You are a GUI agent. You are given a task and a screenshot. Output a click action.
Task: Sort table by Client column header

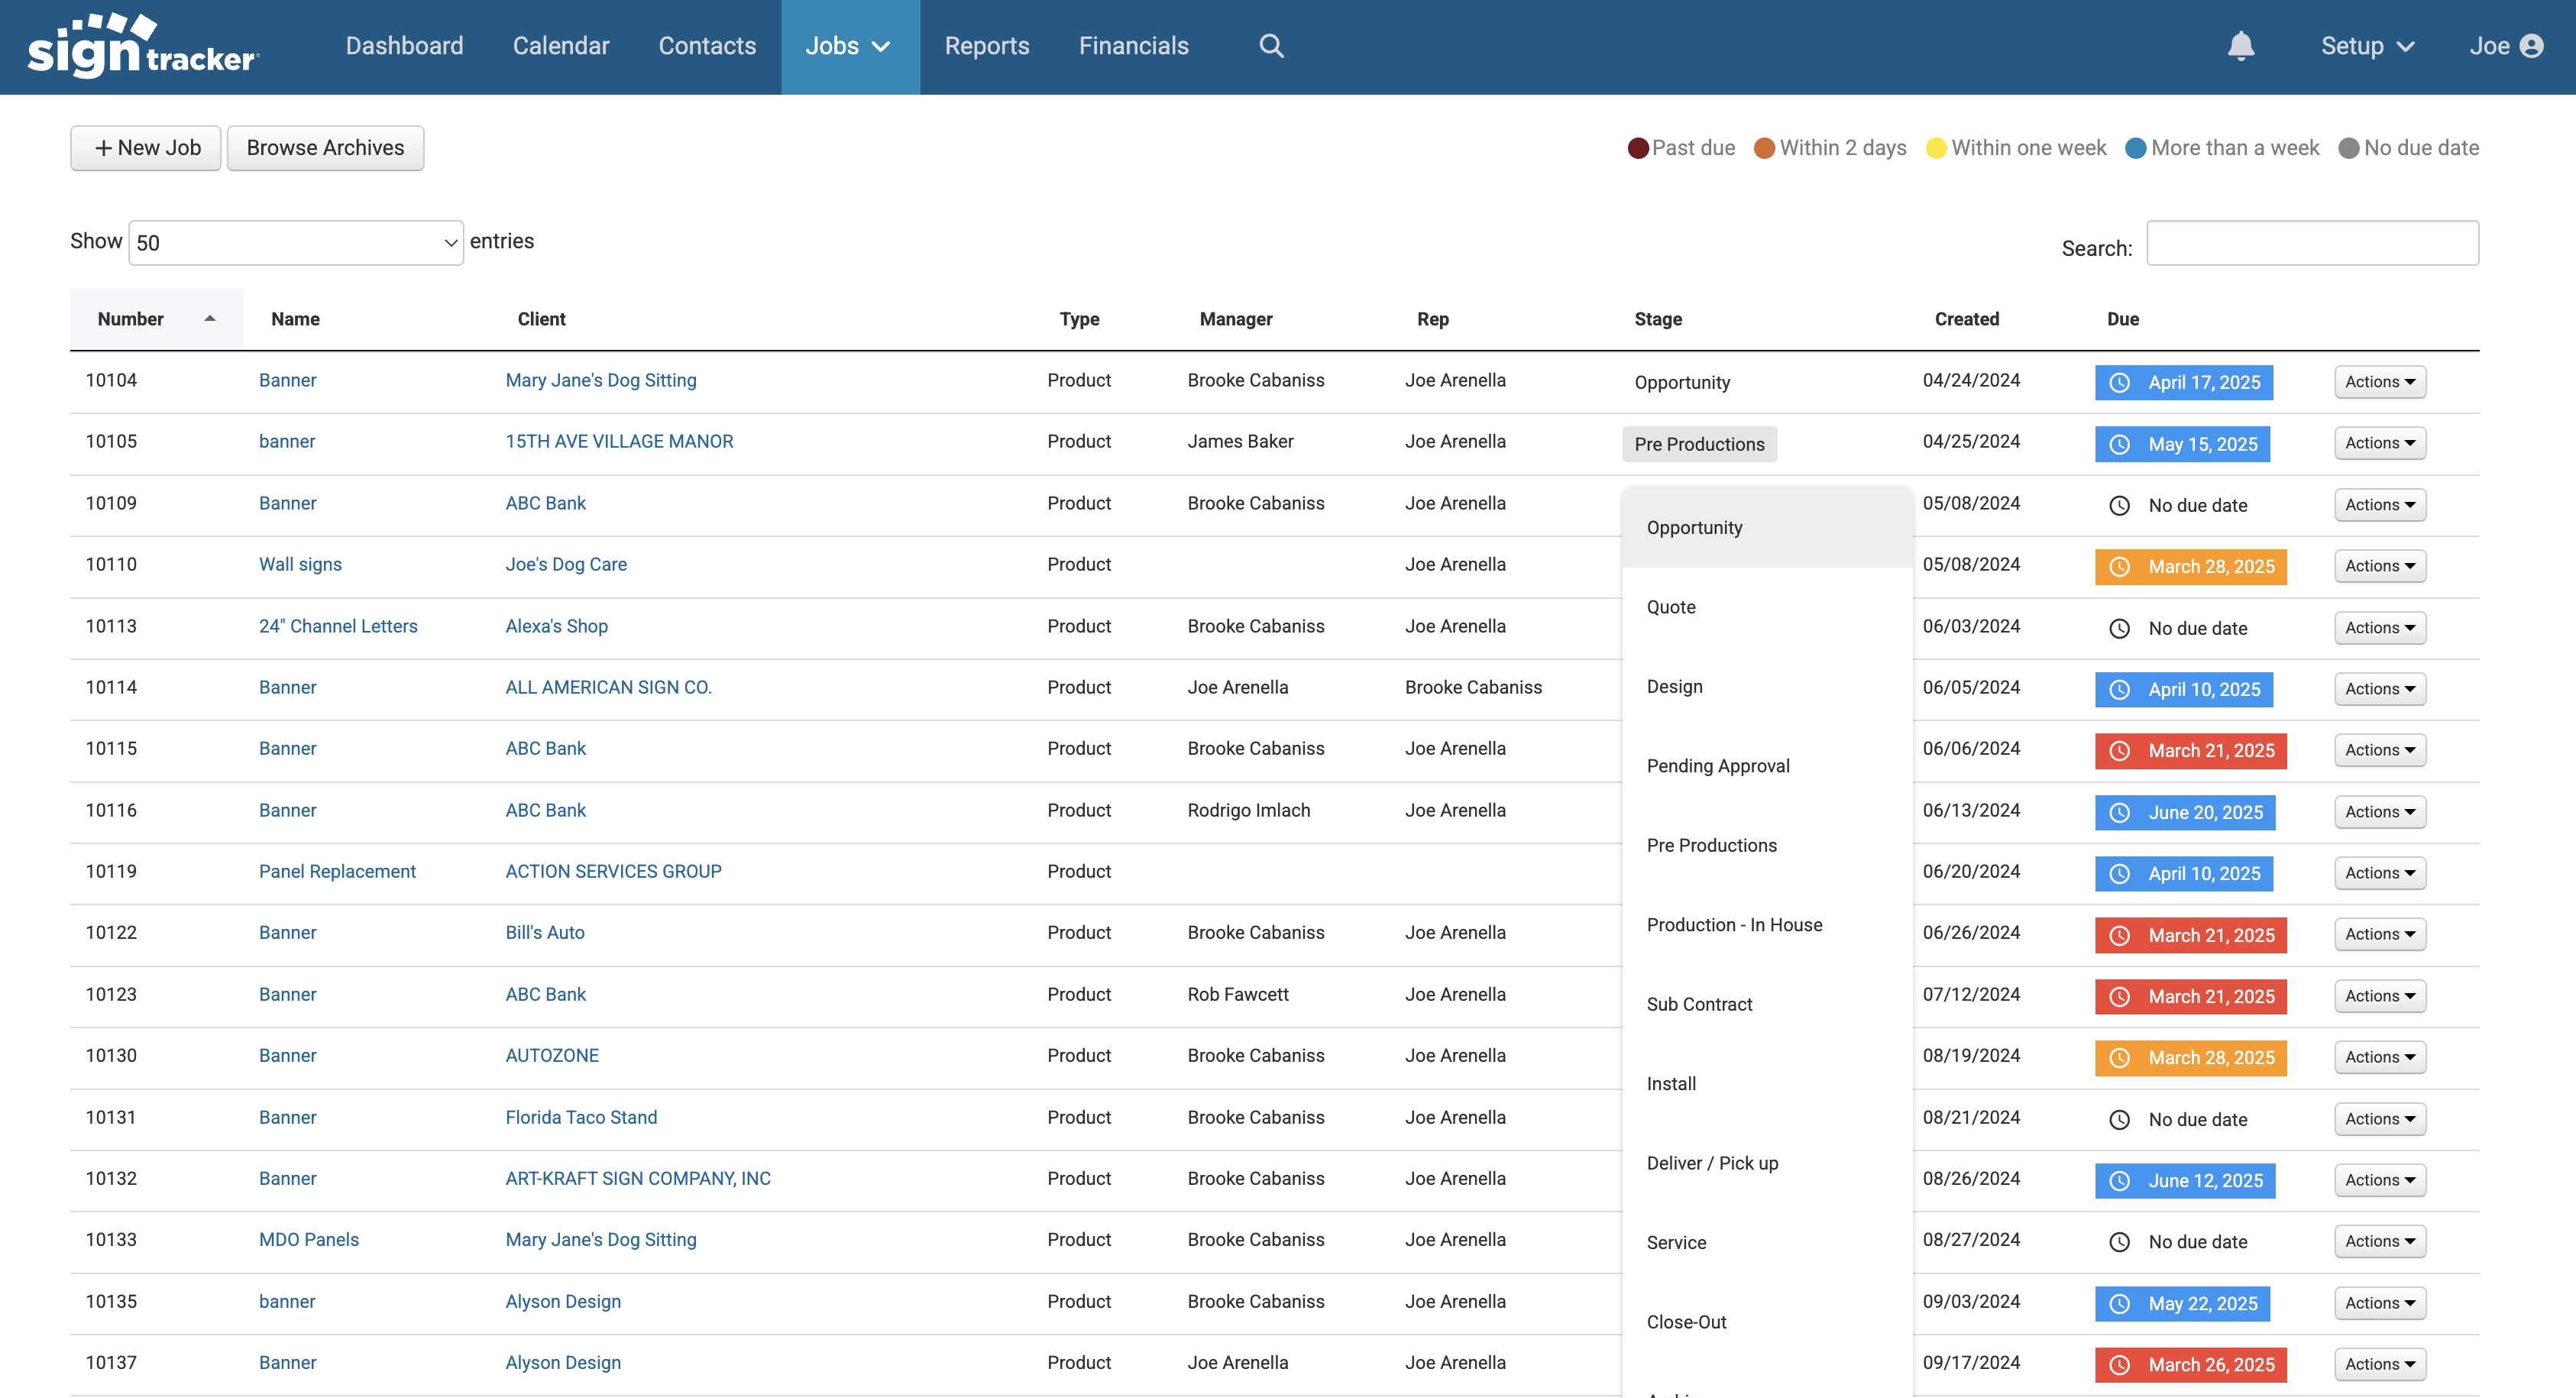click(541, 319)
